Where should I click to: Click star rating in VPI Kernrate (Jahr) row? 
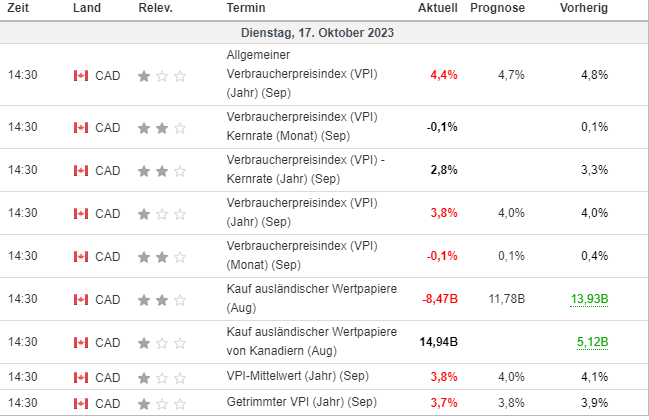coord(162,170)
